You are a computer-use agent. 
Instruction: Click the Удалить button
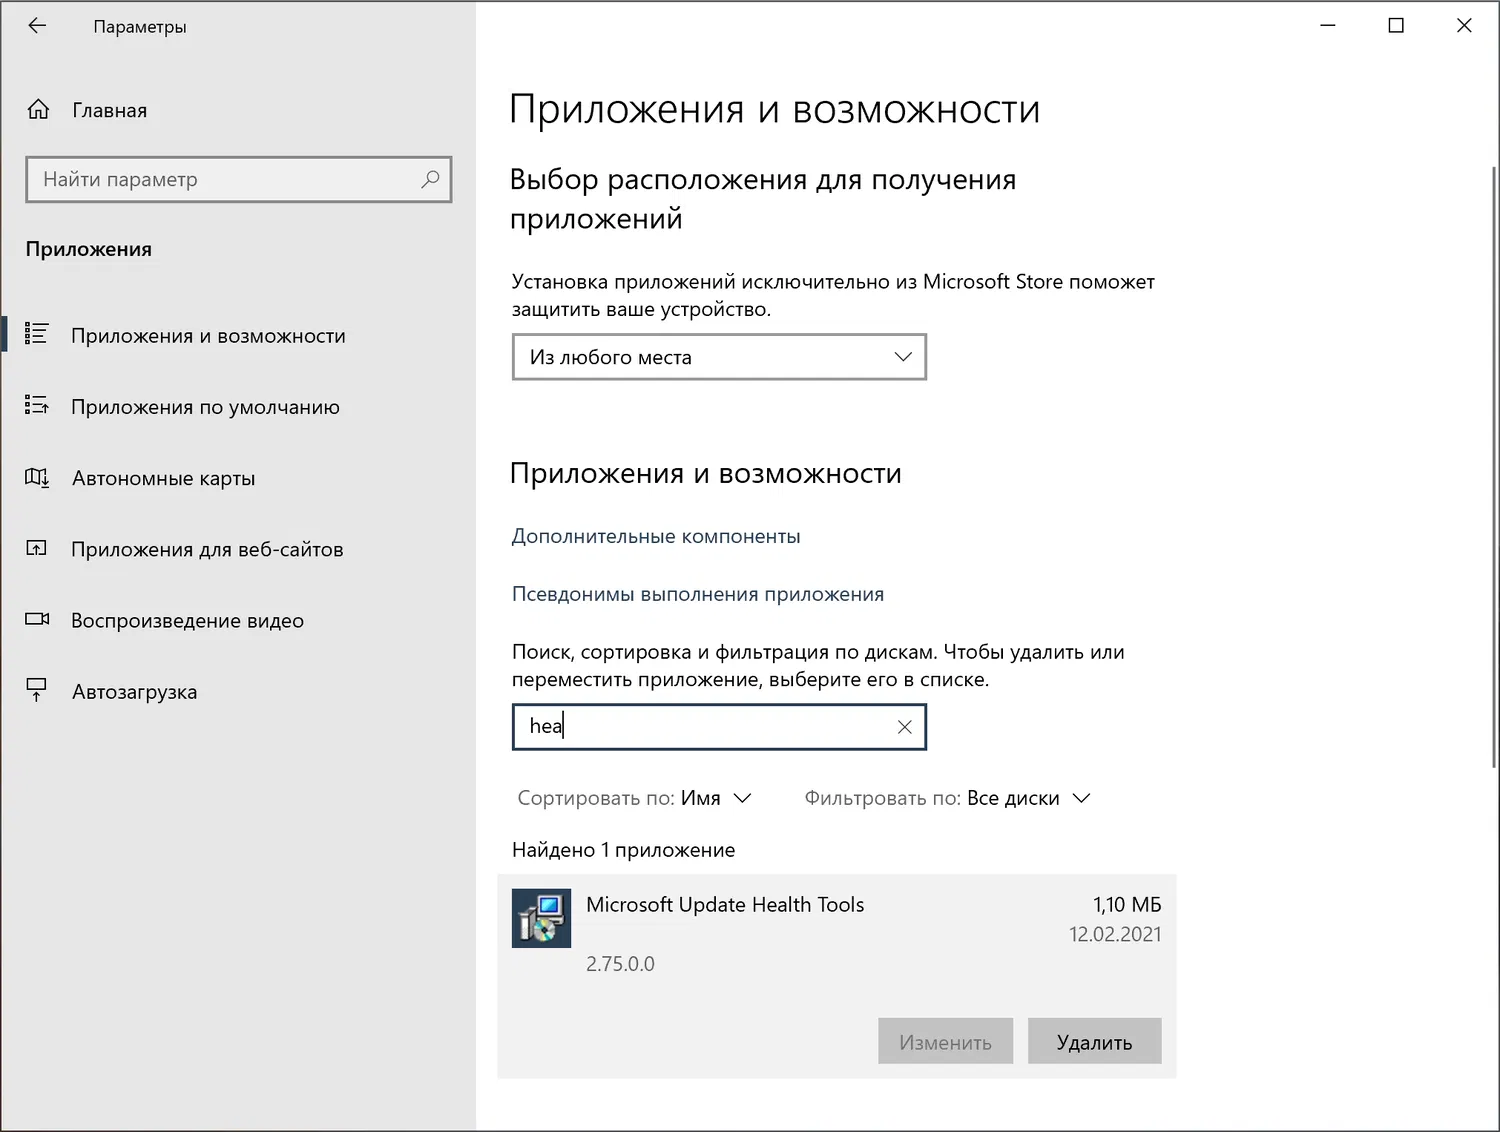[x=1094, y=1040]
